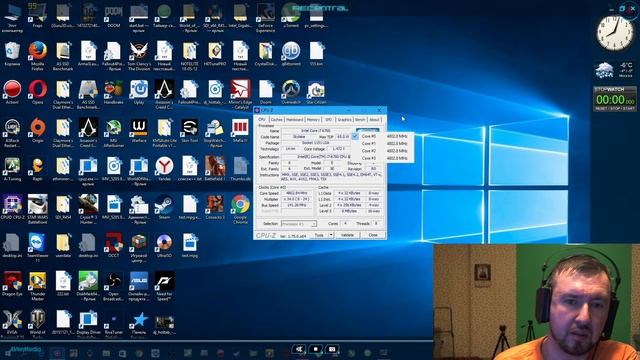Click the Multiplier value in CPU-Z
Viewport: 640px width, 360px height.
[297, 199]
